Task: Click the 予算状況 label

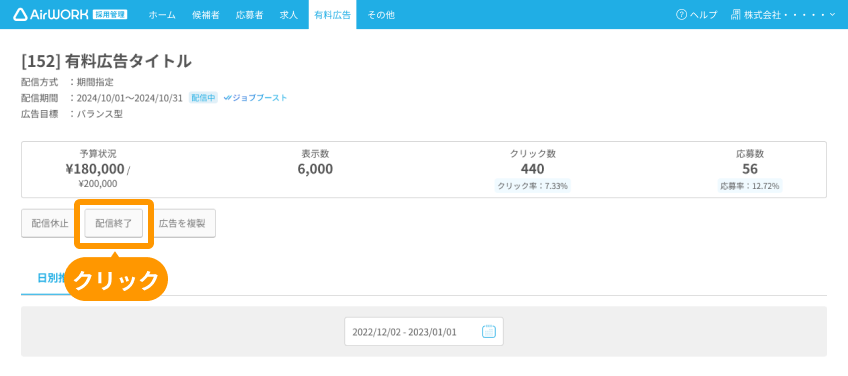Action: click(x=98, y=154)
